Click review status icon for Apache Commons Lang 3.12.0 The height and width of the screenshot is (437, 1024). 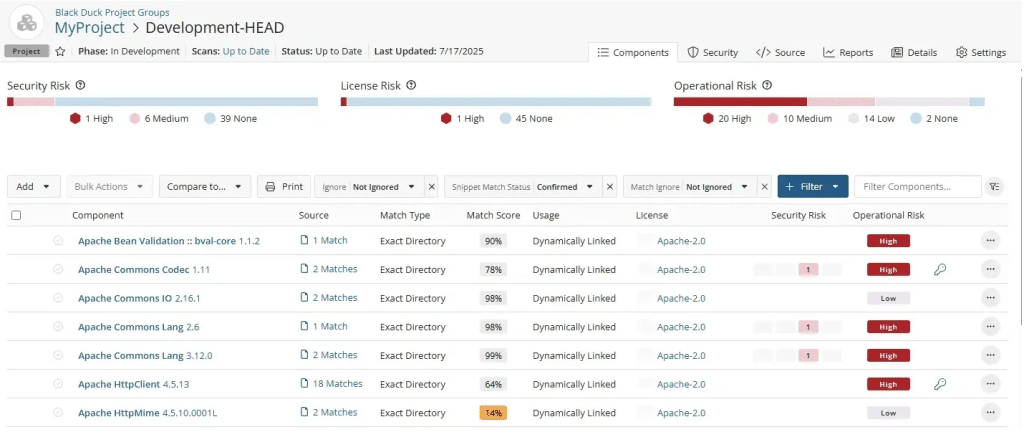pos(58,355)
